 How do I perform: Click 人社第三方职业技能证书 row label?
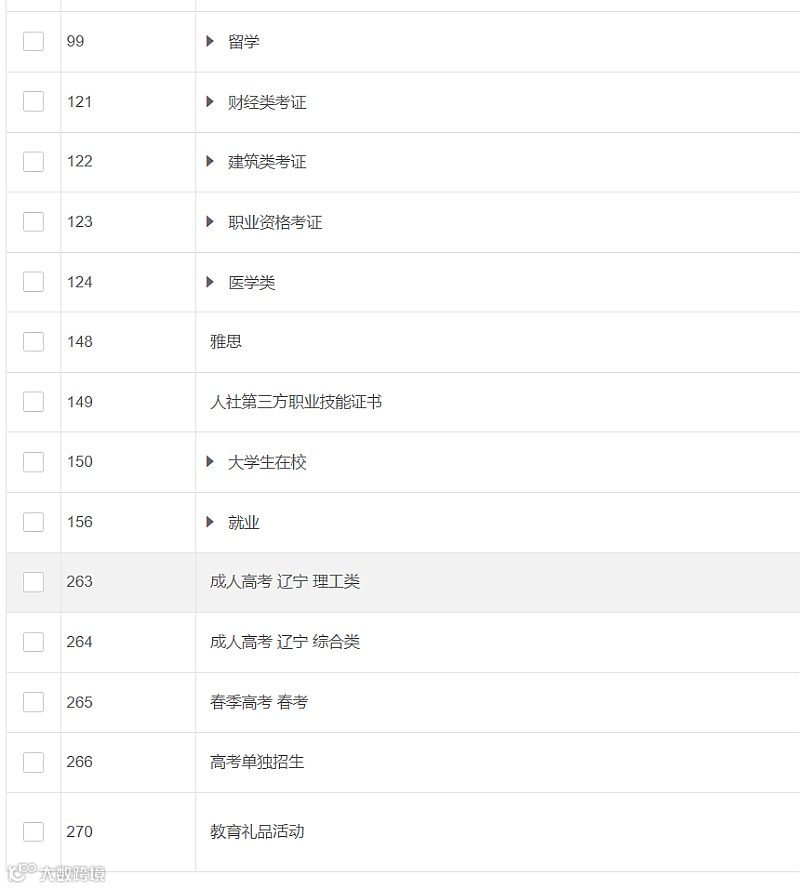tap(296, 402)
